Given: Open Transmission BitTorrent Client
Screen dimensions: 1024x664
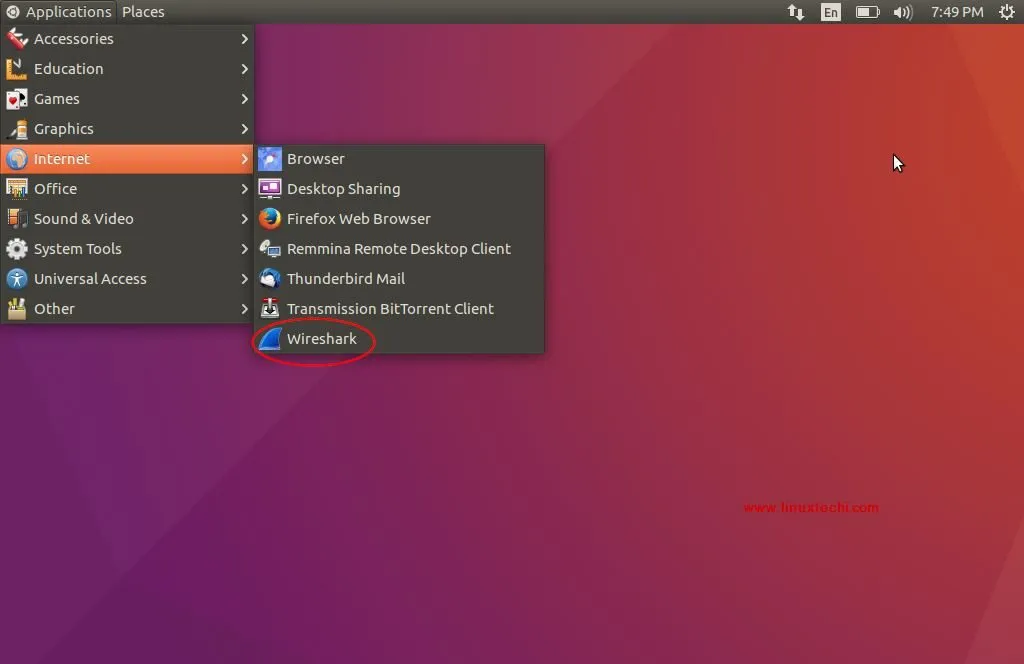Looking at the screenshot, I should (390, 308).
